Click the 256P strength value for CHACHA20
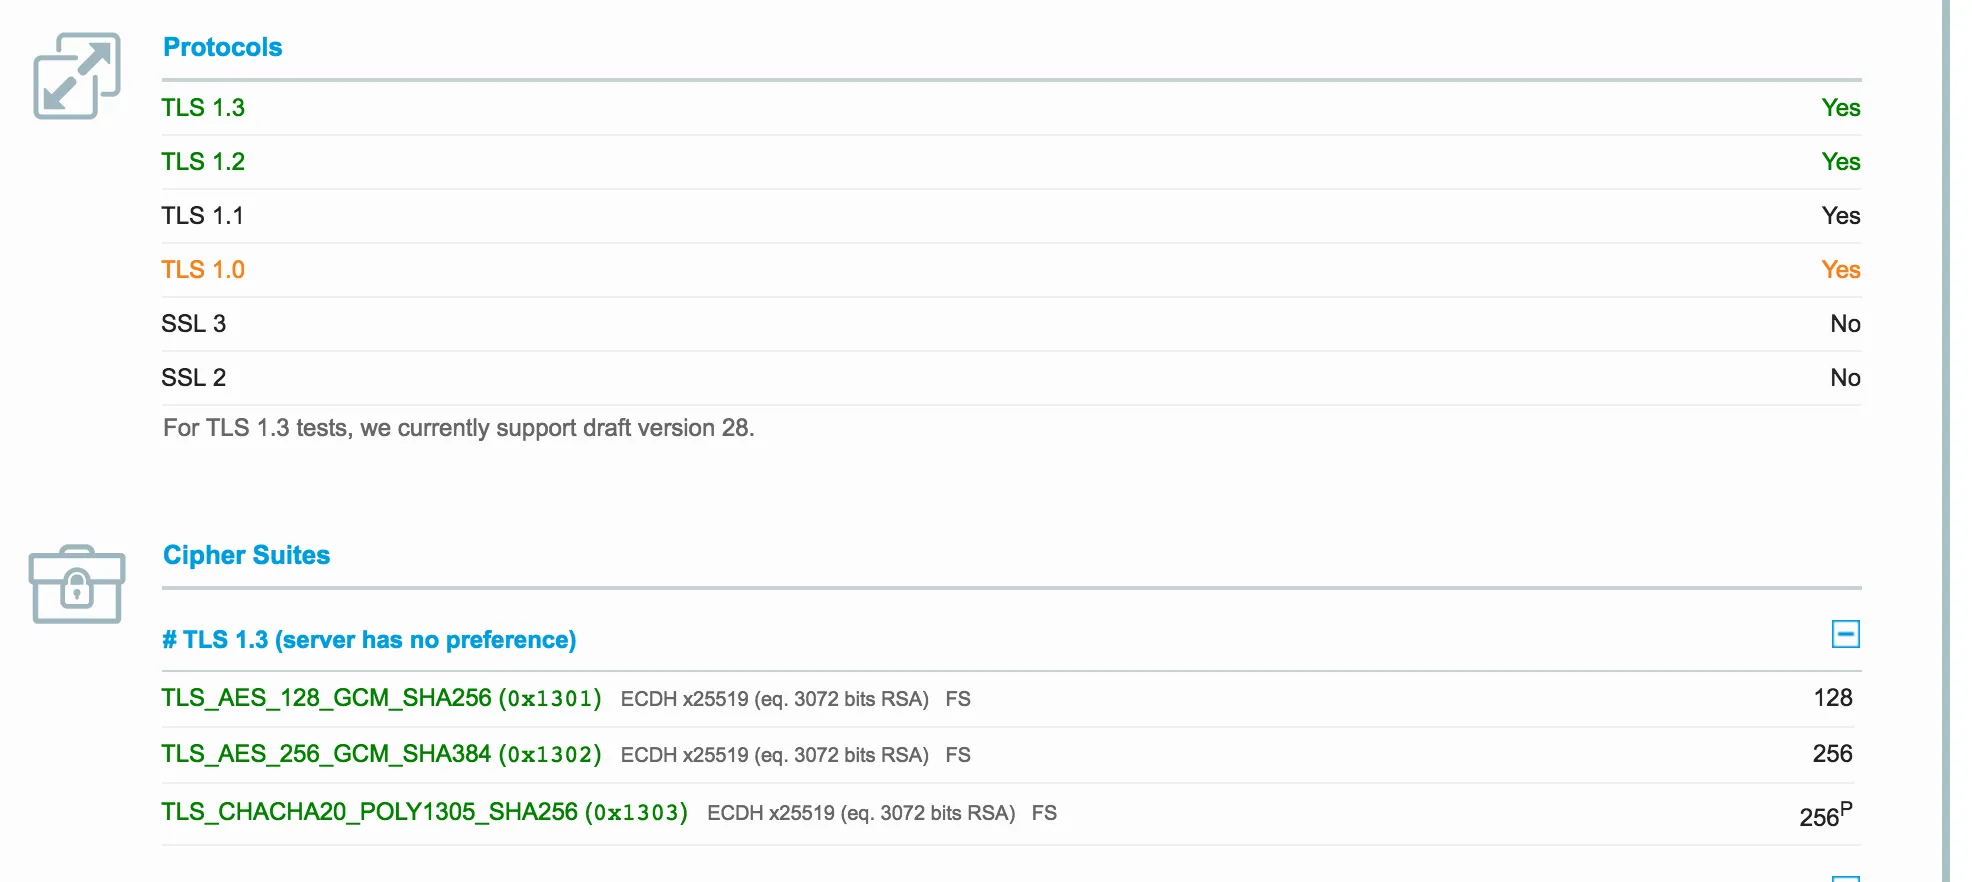This screenshot has width=1972, height=882. [x=1826, y=814]
